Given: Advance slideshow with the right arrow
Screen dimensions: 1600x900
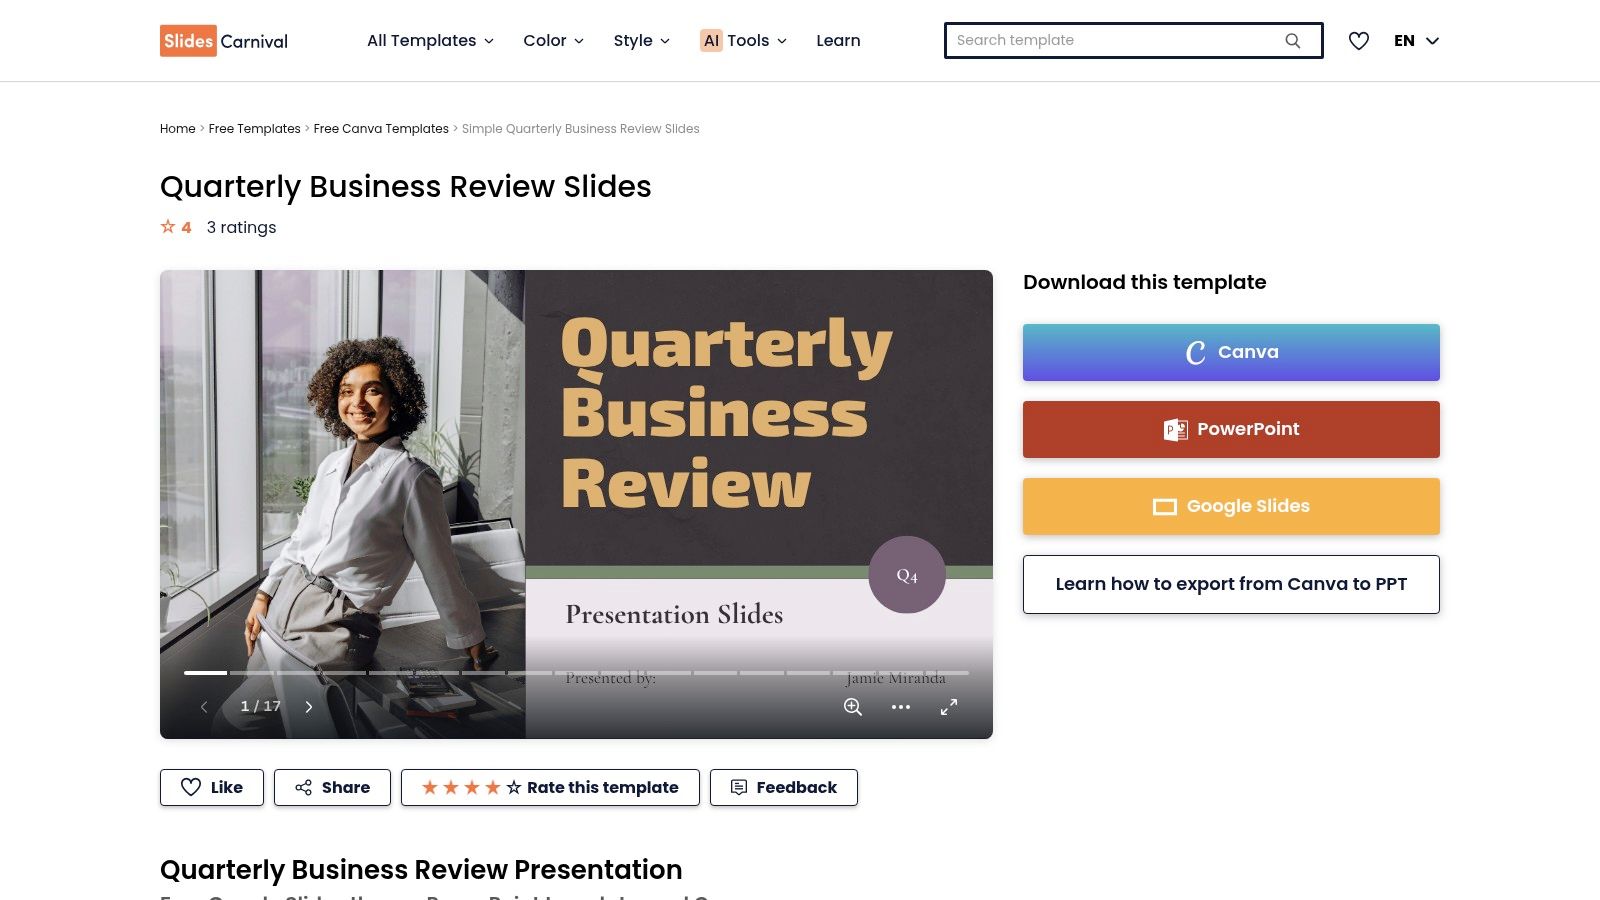Looking at the screenshot, I should coord(309,706).
